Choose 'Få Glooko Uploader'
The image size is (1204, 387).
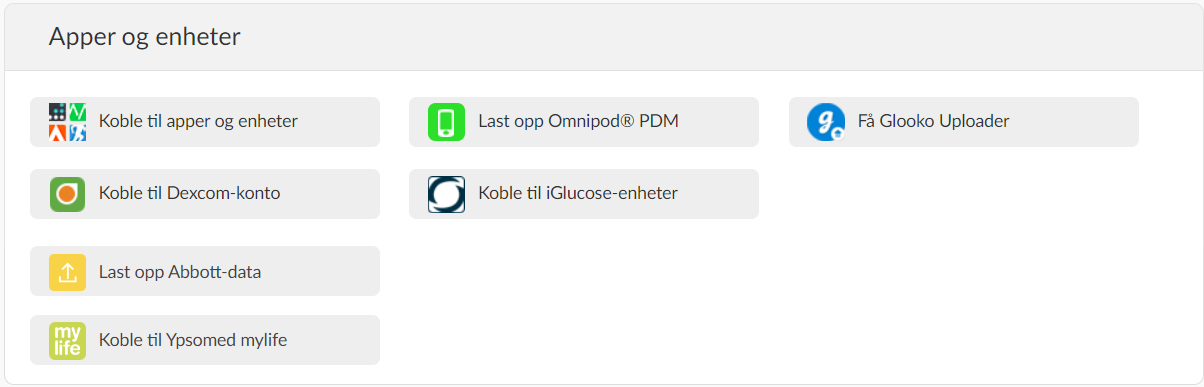pos(964,122)
